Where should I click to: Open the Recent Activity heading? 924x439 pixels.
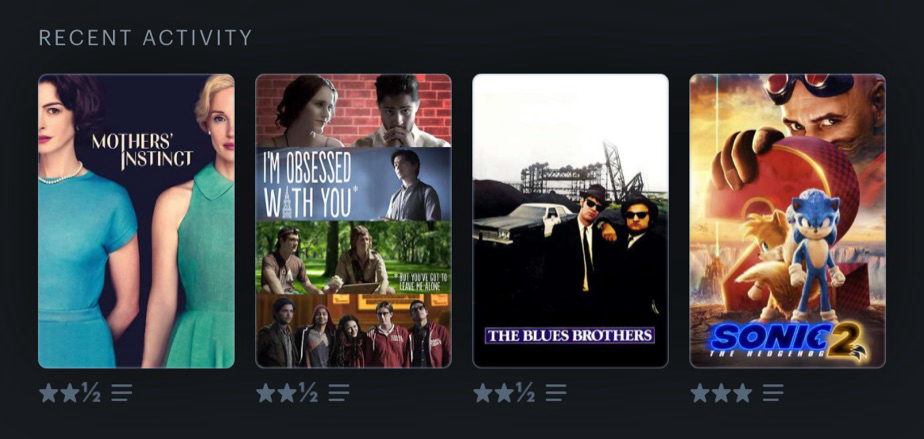click(x=146, y=38)
